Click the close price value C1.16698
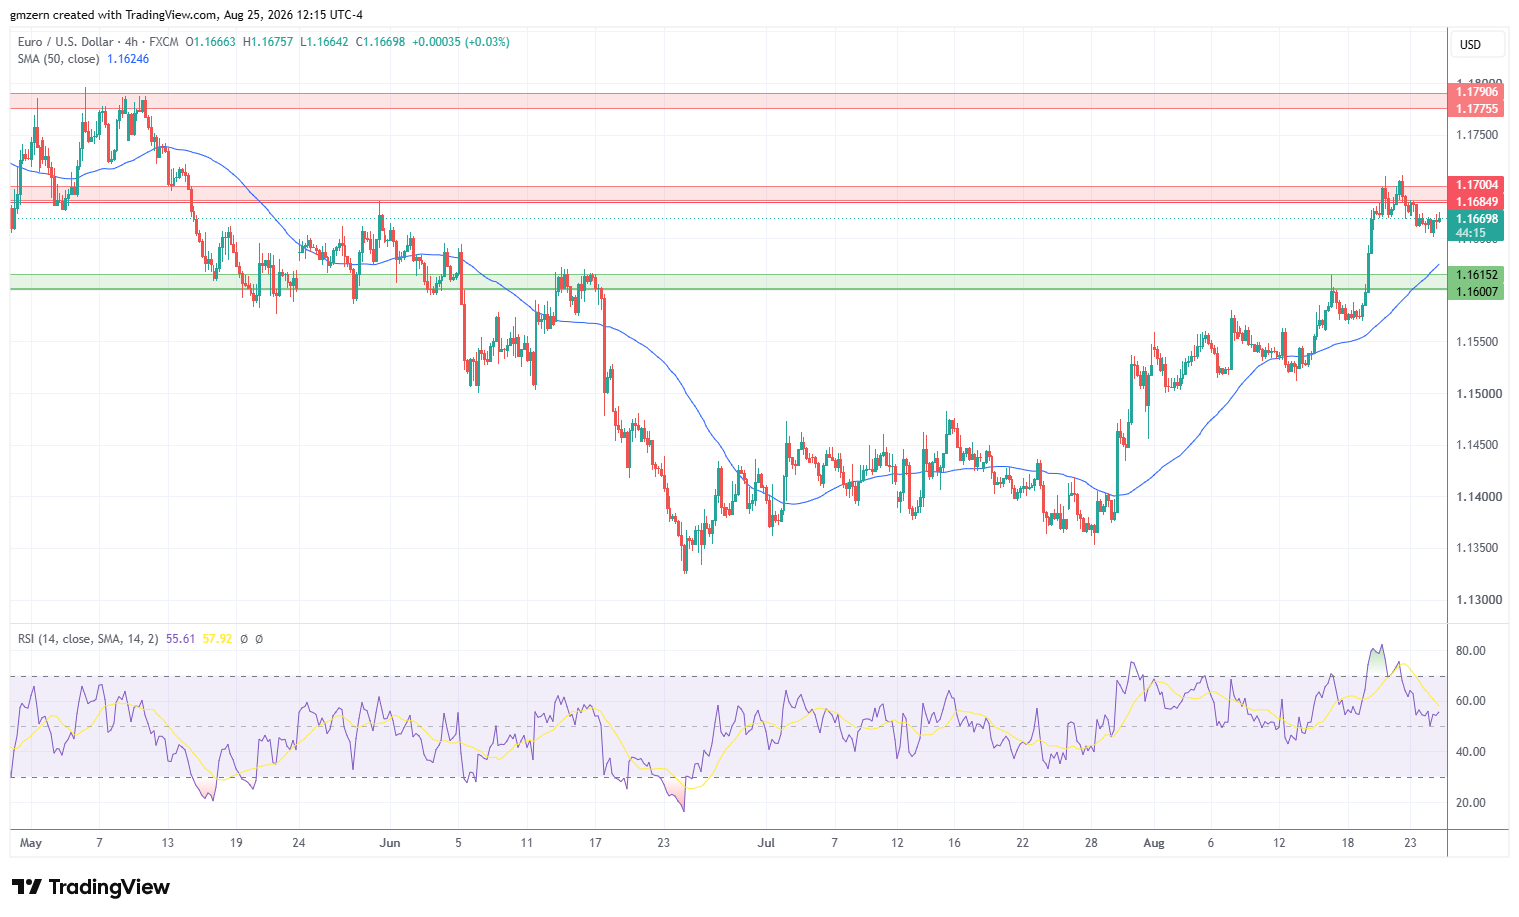Image resolution: width=1519 pixels, height=917 pixels. click(380, 42)
